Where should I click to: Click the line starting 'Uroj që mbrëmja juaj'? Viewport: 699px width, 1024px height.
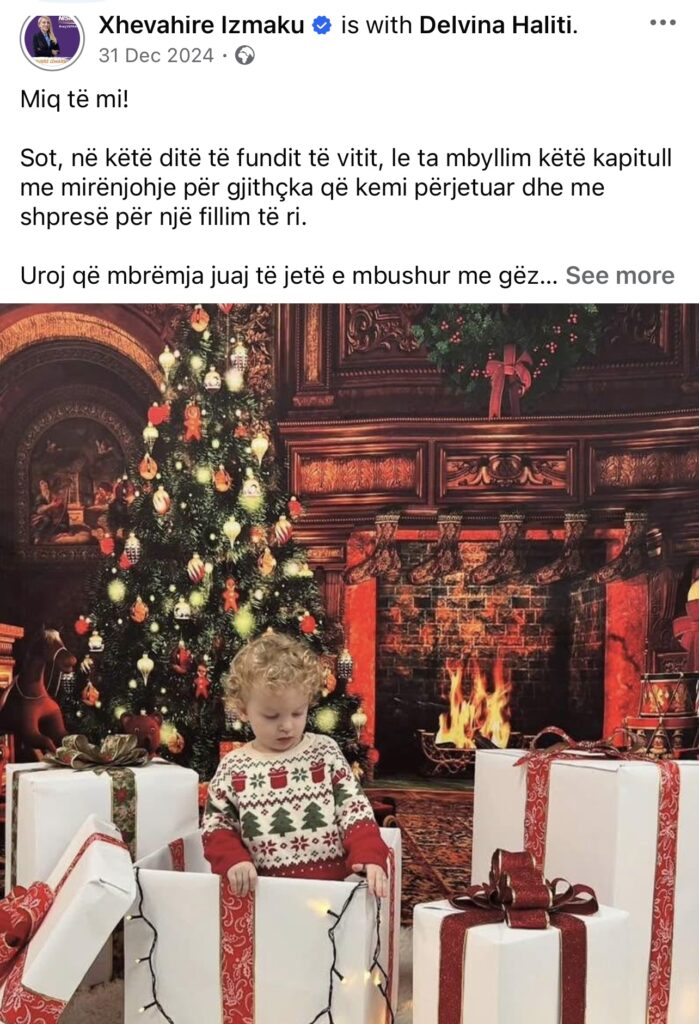pyautogui.click(x=289, y=276)
